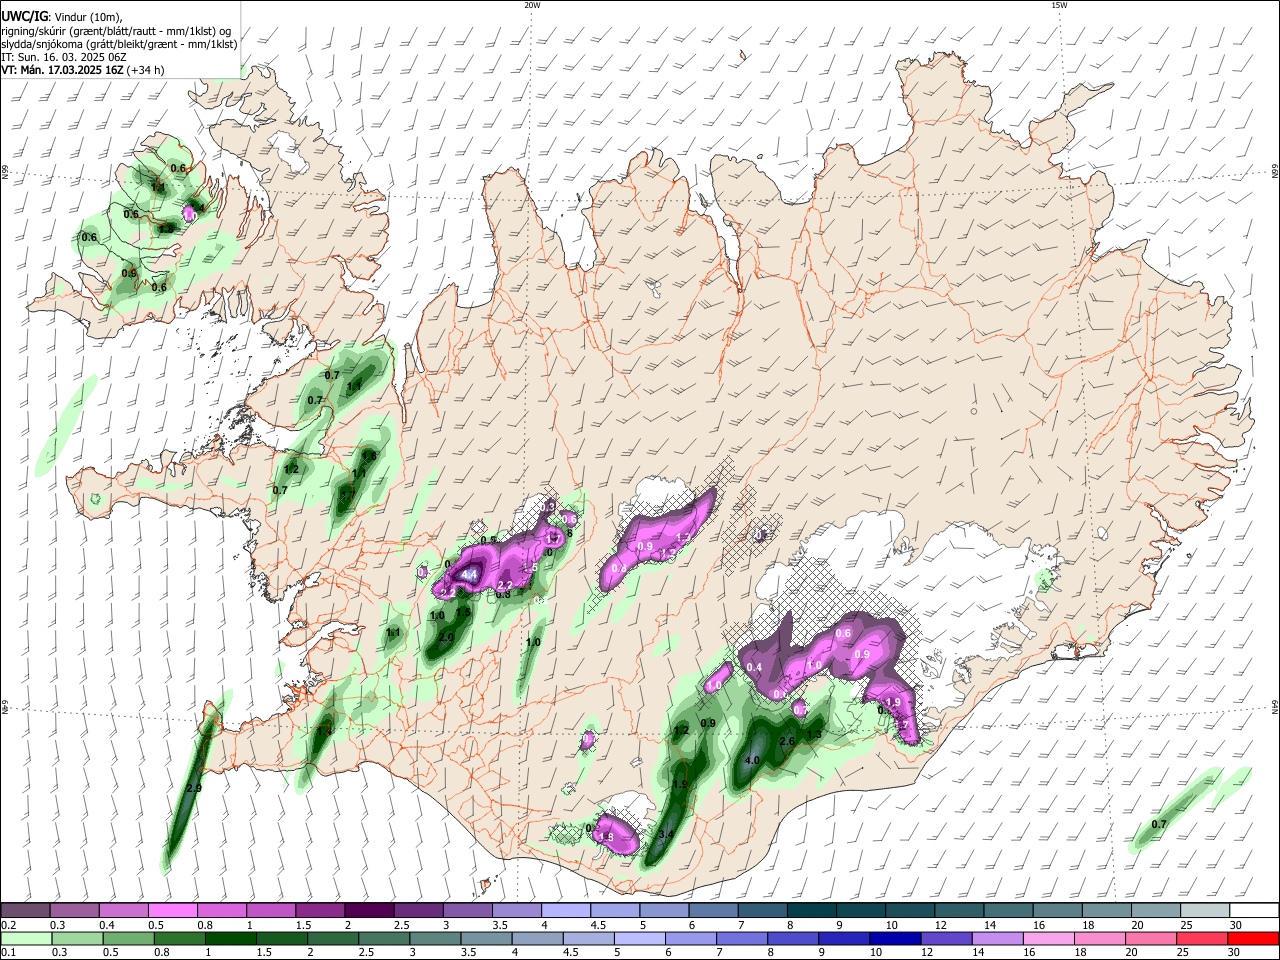Click the "15W" longitude label
The width and height of the screenshot is (1280, 960).
pos(1059,5)
